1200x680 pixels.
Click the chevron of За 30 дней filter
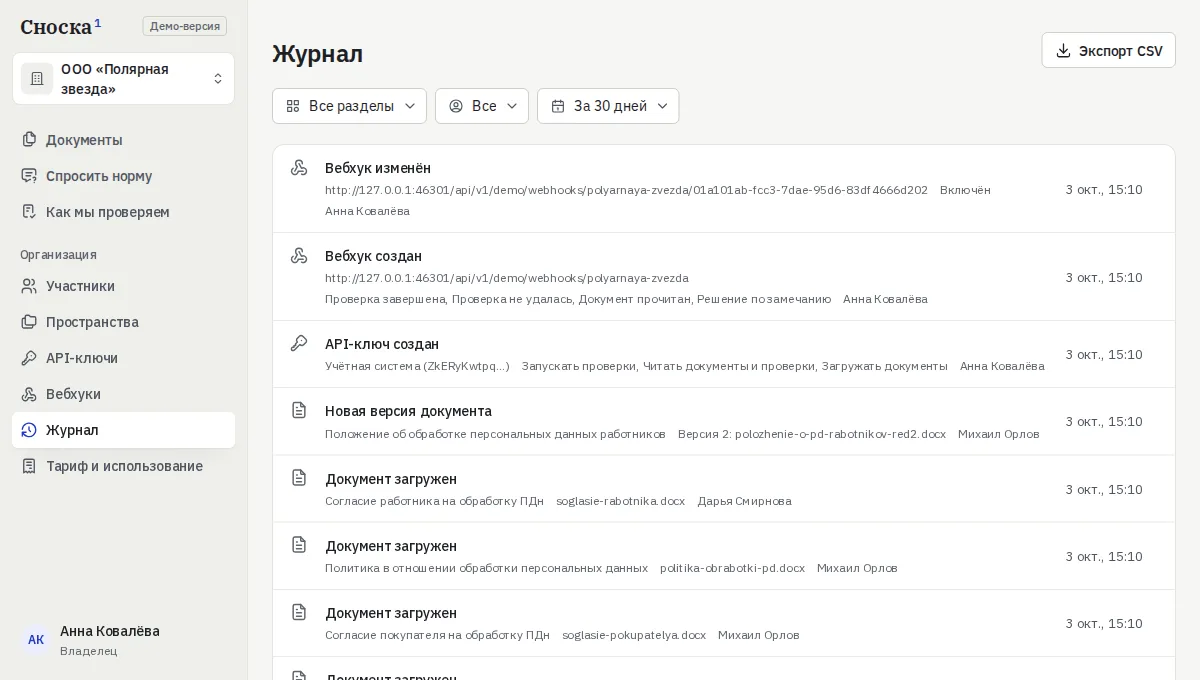[662, 106]
